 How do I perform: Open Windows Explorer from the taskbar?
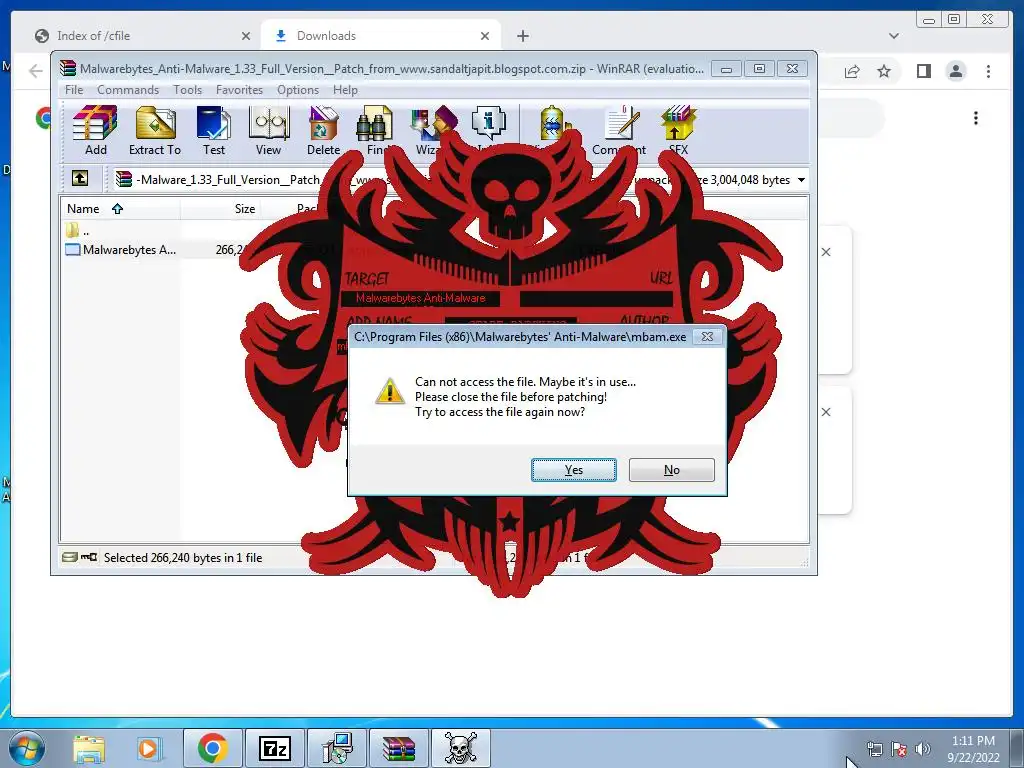pyautogui.click(x=89, y=748)
